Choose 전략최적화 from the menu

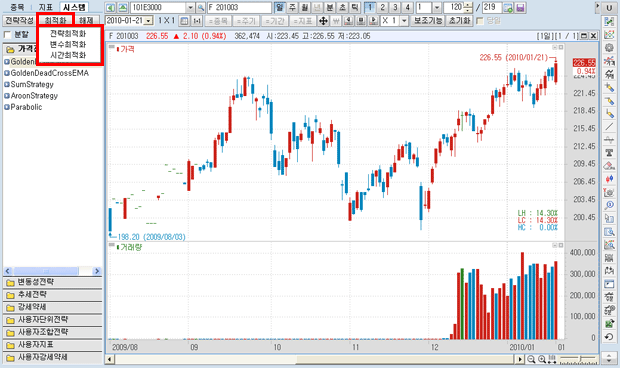coord(68,34)
